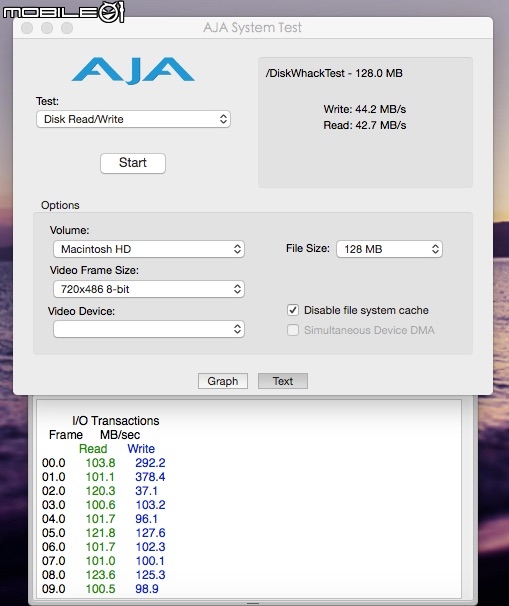Click frame 03.0 write value 103.2
Screen dimensions: 509x606
pyautogui.click(x=150, y=505)
